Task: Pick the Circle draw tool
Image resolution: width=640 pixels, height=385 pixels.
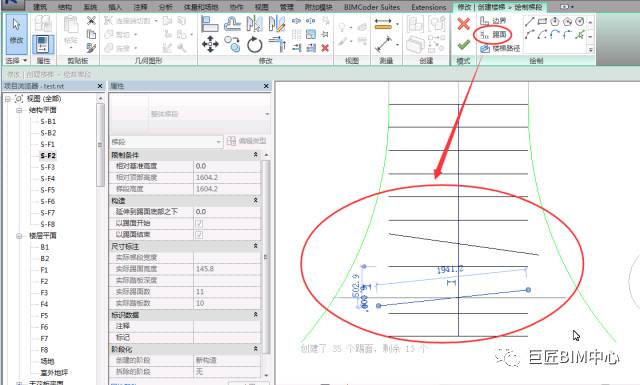Action: [580, 22]
